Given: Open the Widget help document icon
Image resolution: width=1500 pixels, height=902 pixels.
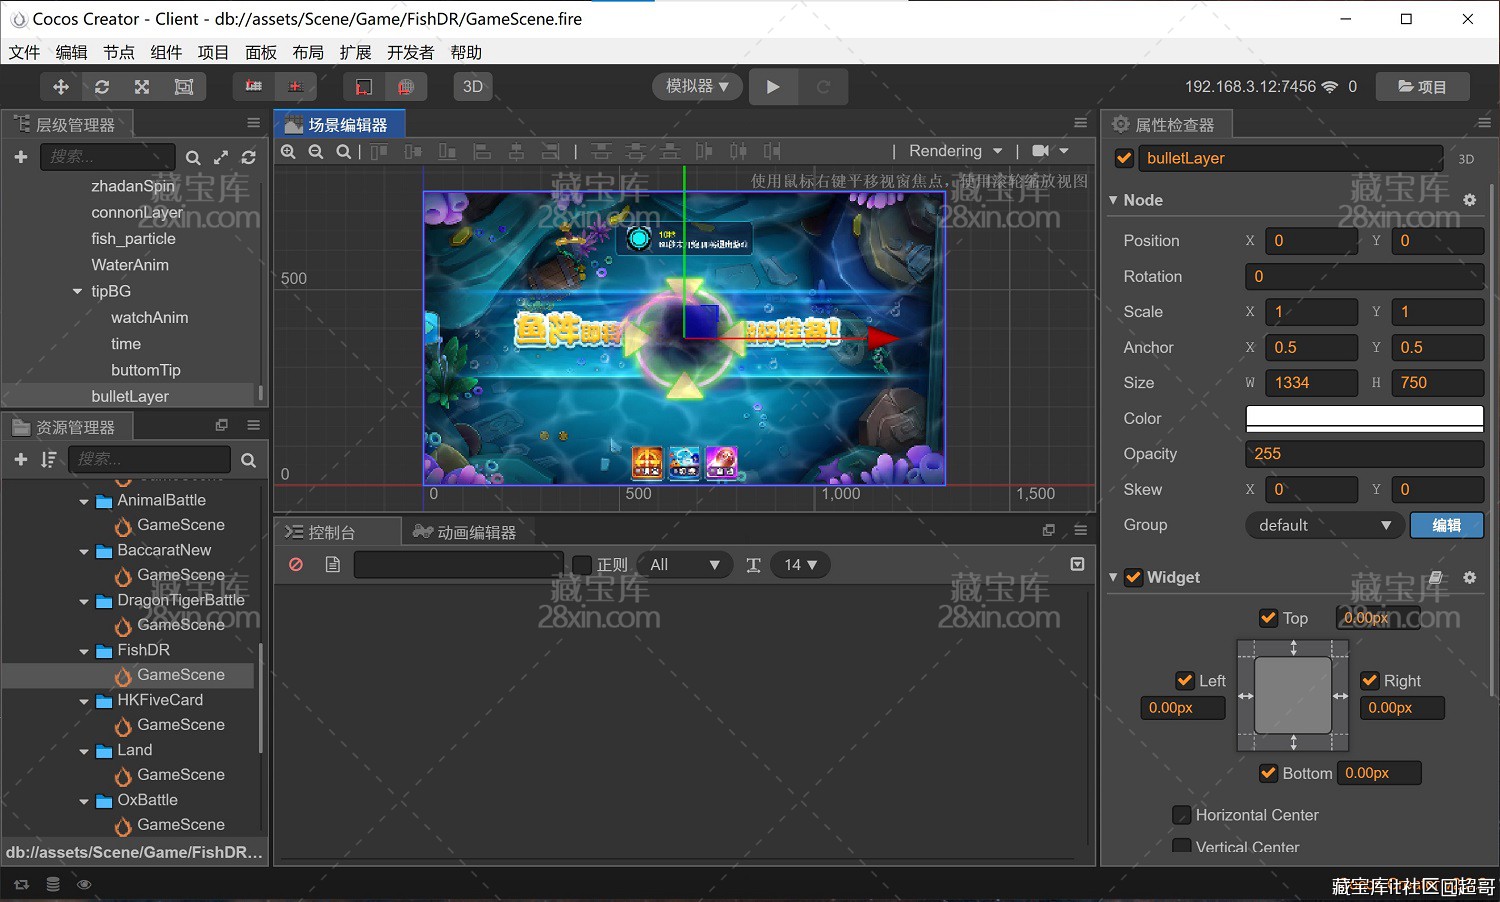Looking at the screenshot, I should [1436, 577].
